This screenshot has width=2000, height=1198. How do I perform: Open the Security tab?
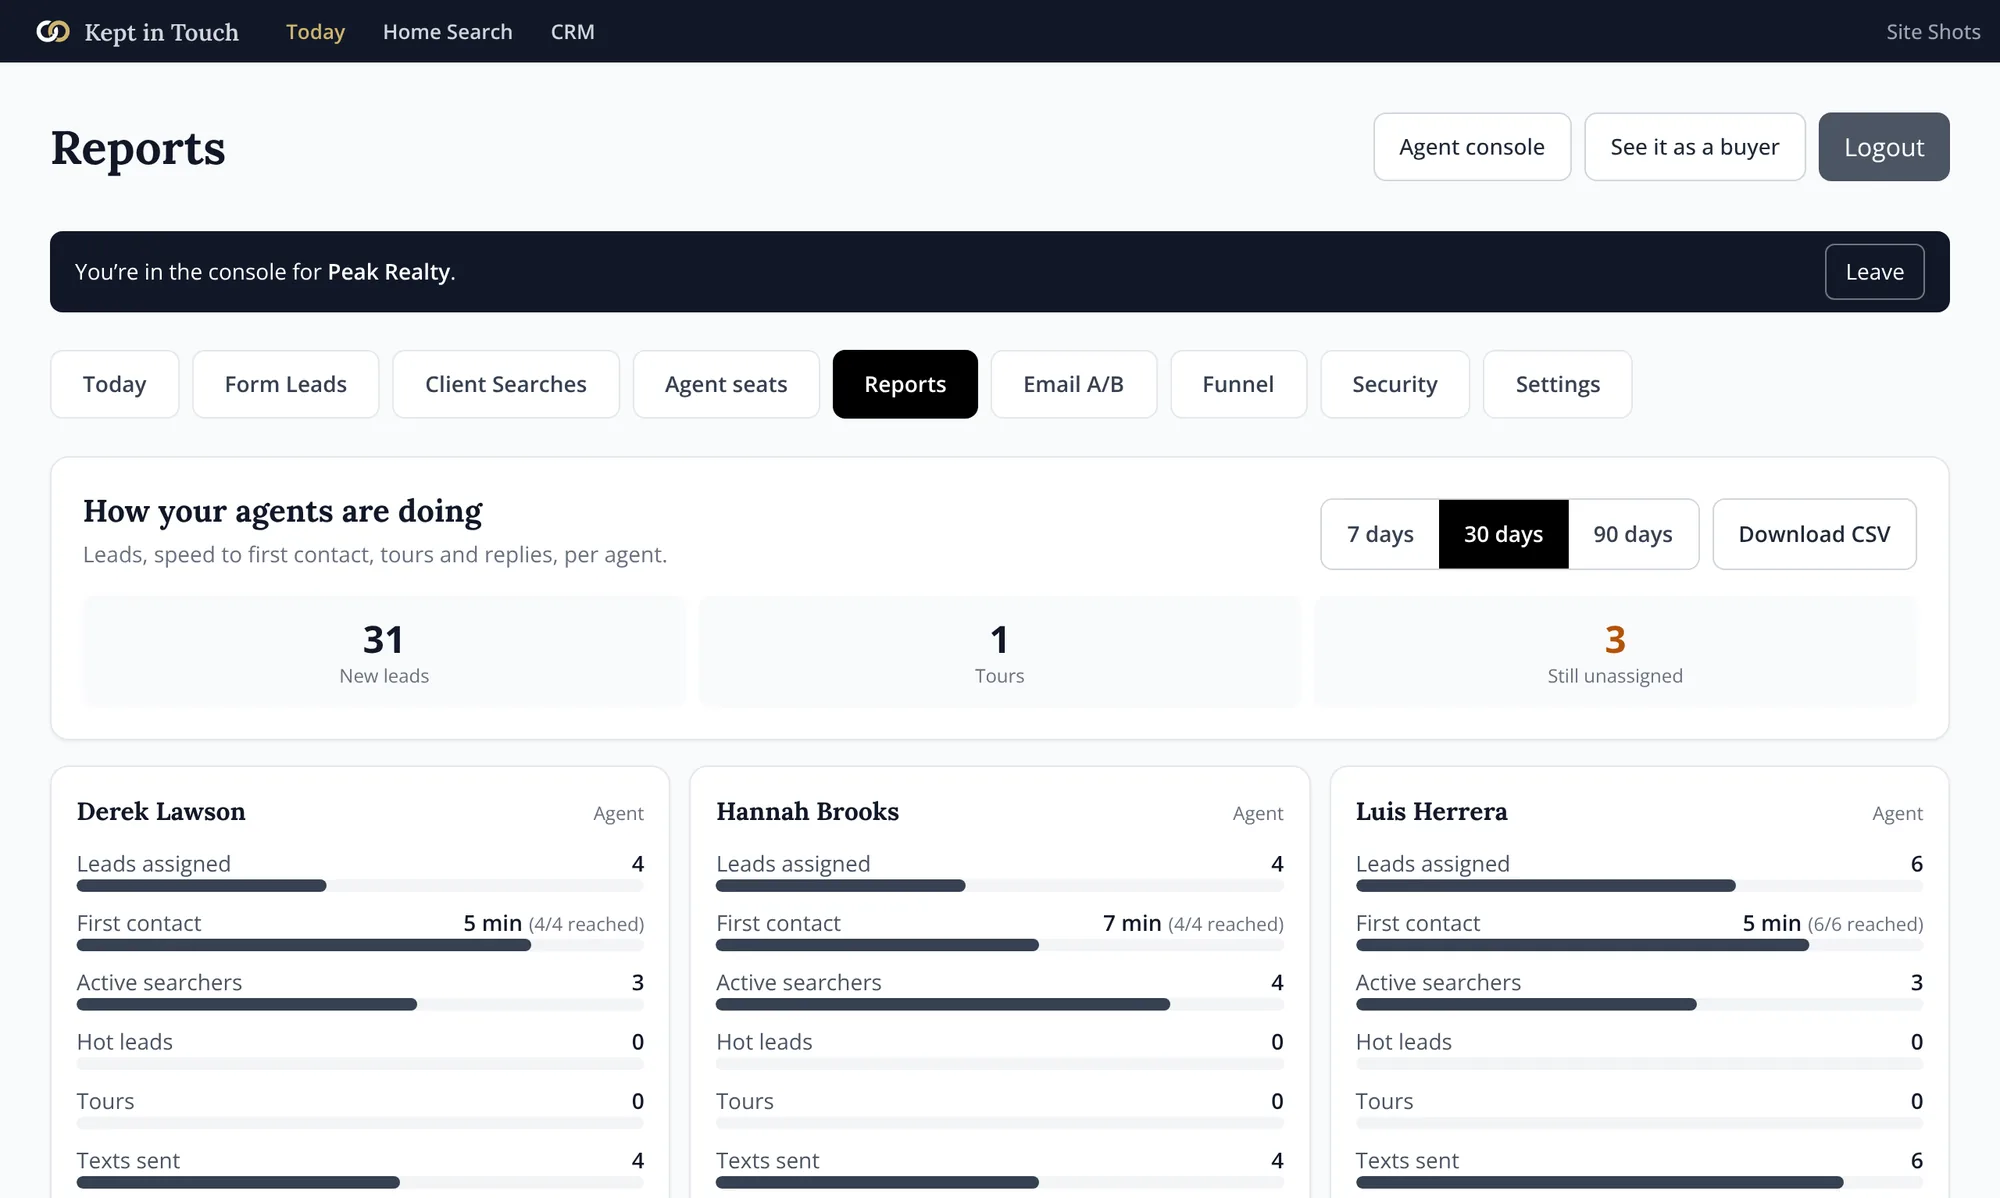coord(1395,384)
